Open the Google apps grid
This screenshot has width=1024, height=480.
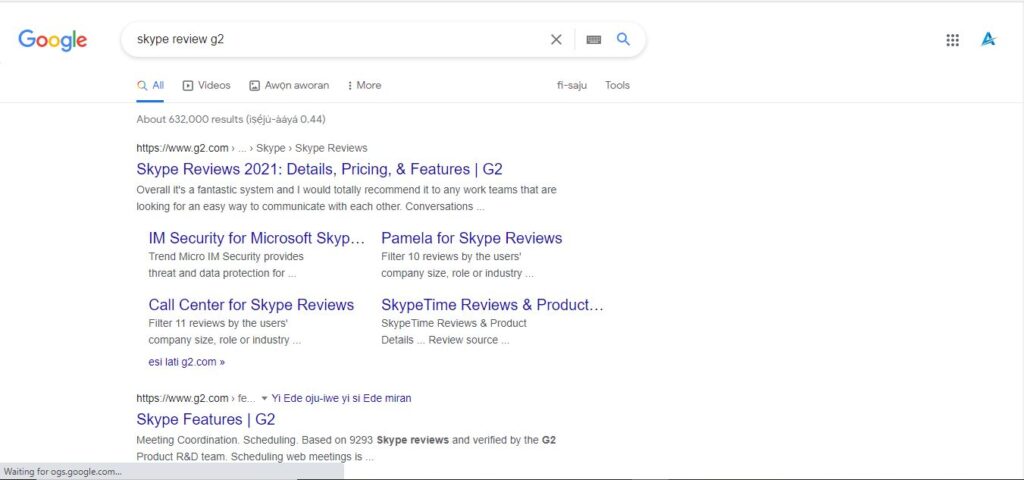[952, 40]
